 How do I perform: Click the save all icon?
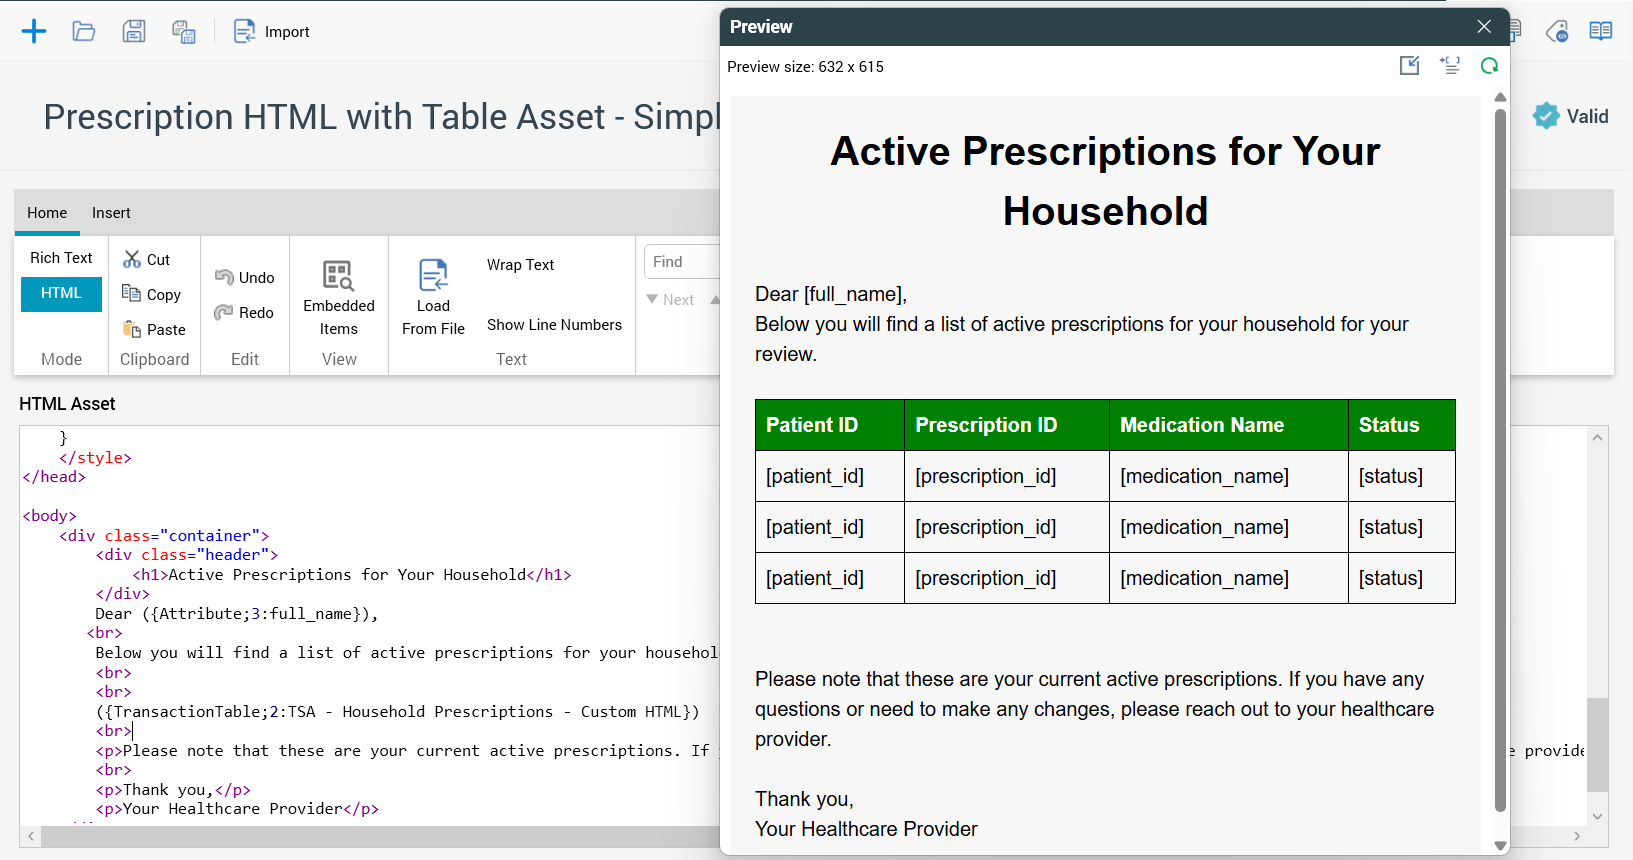184,31
